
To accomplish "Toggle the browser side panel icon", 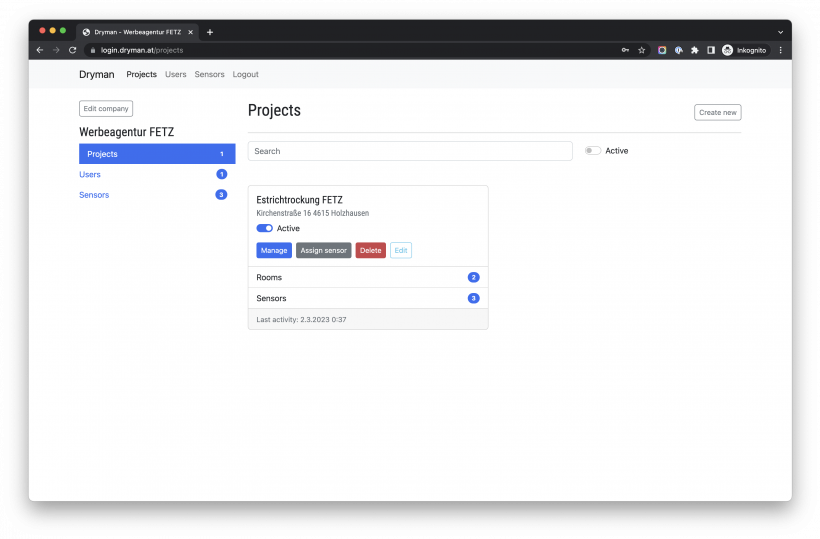I will [710, 50].
